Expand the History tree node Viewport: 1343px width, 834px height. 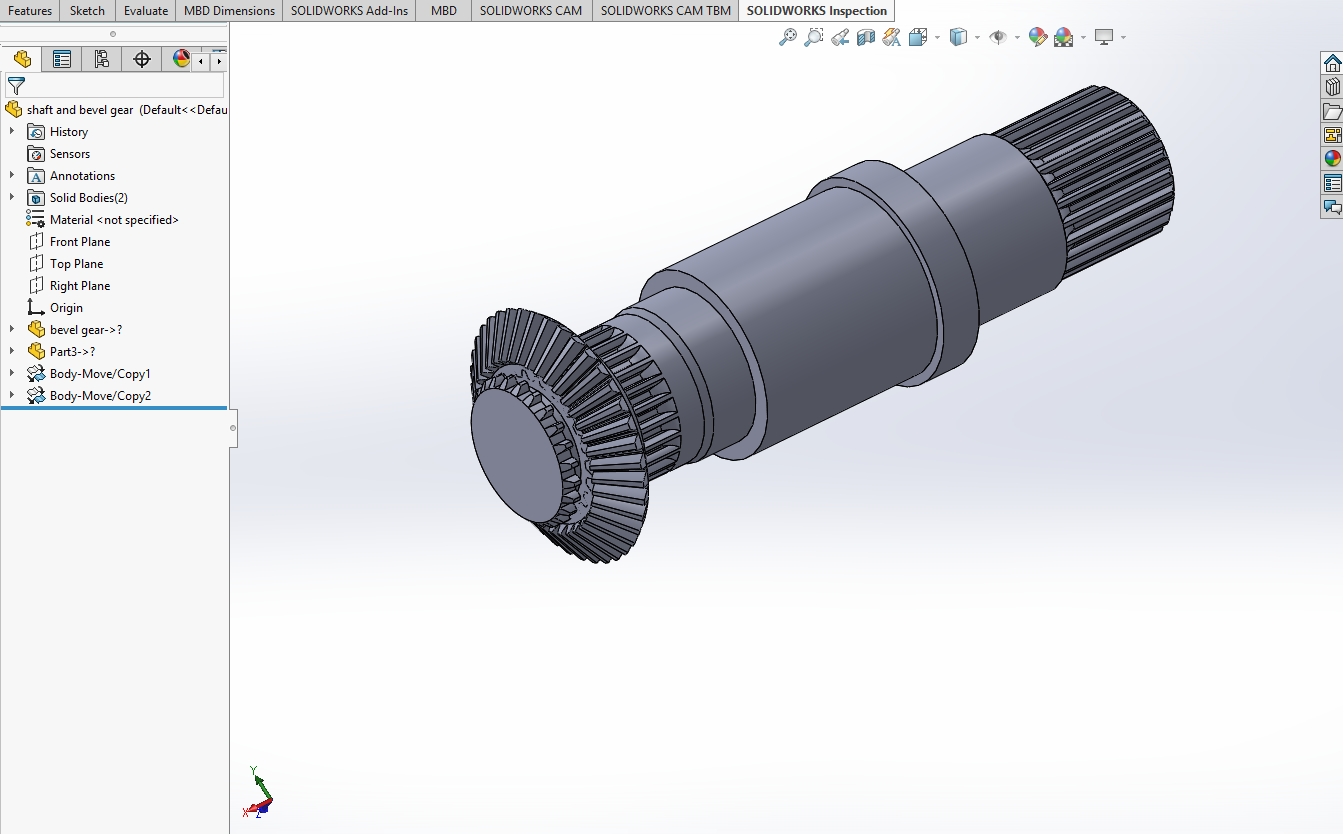point(12,131)
